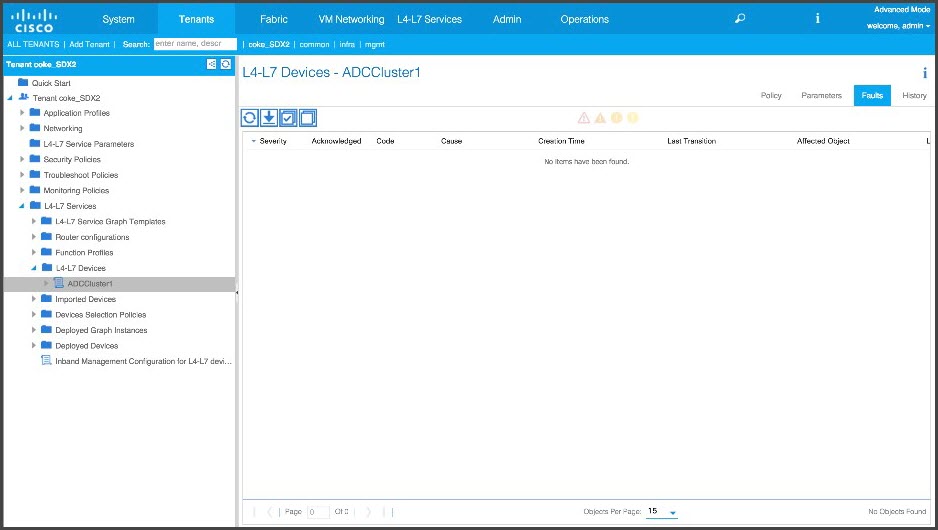
Task: Sort by the Severity column header
Action: pos(273,141)
